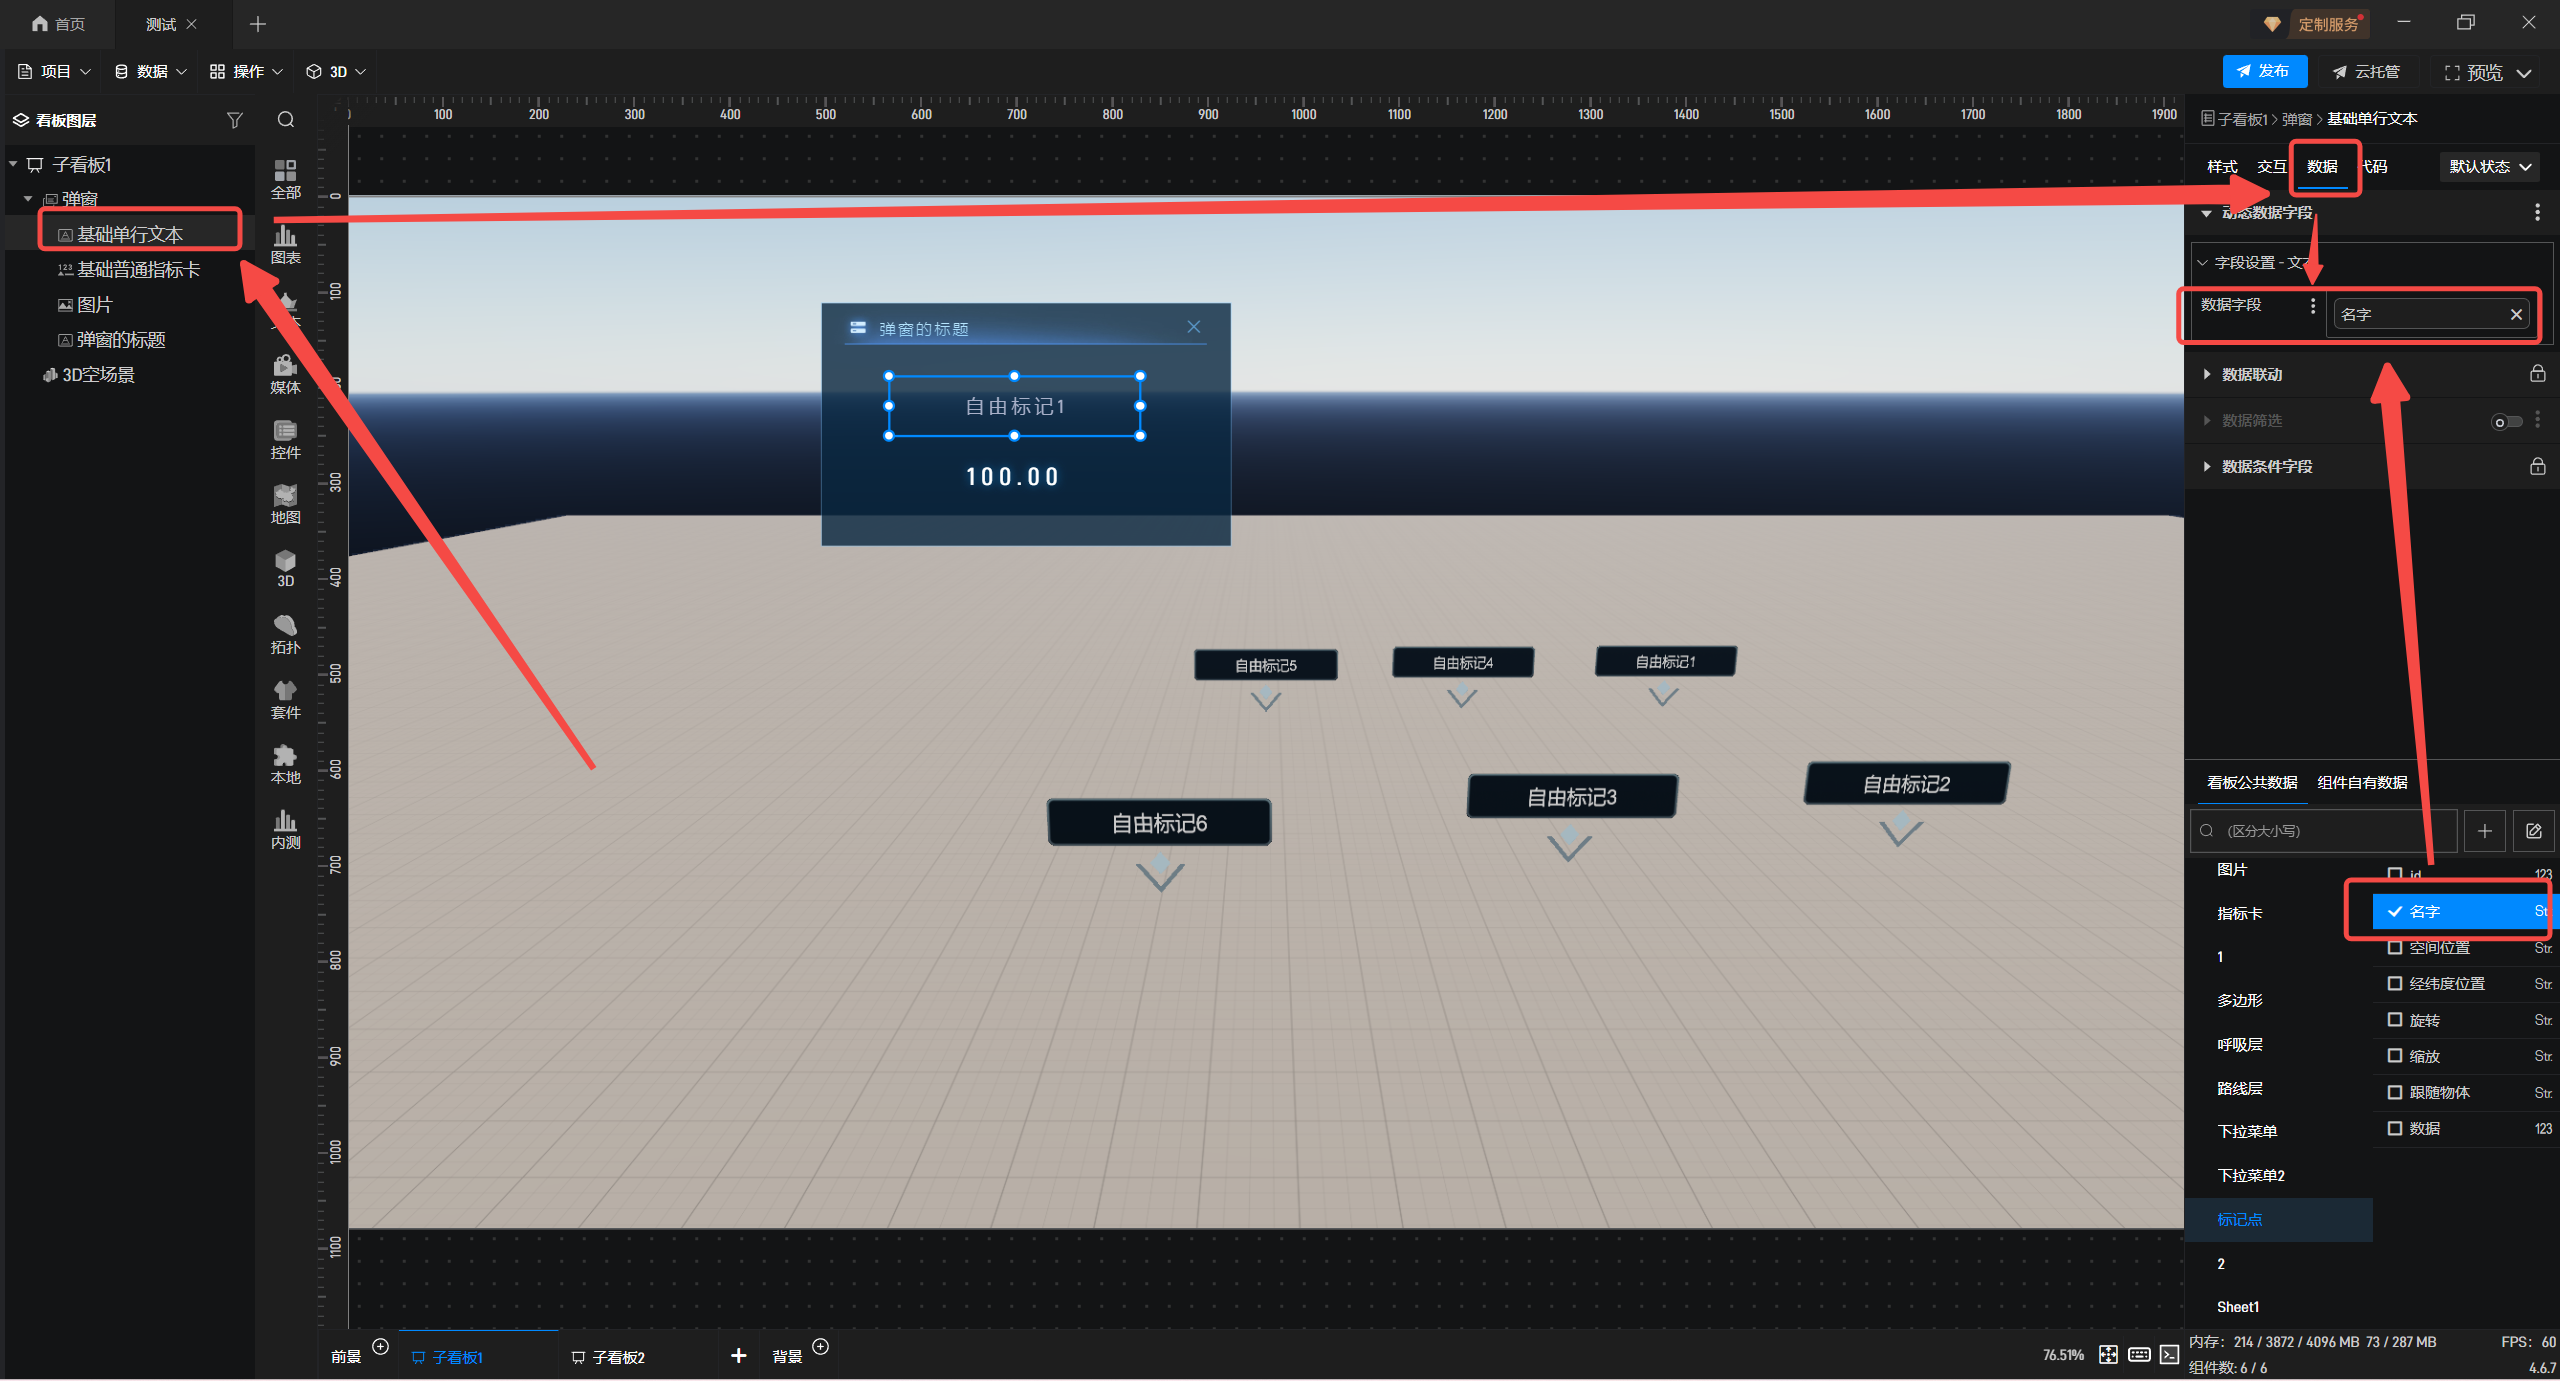Toggle the 数据筛选 switch

coord(2506,421)
